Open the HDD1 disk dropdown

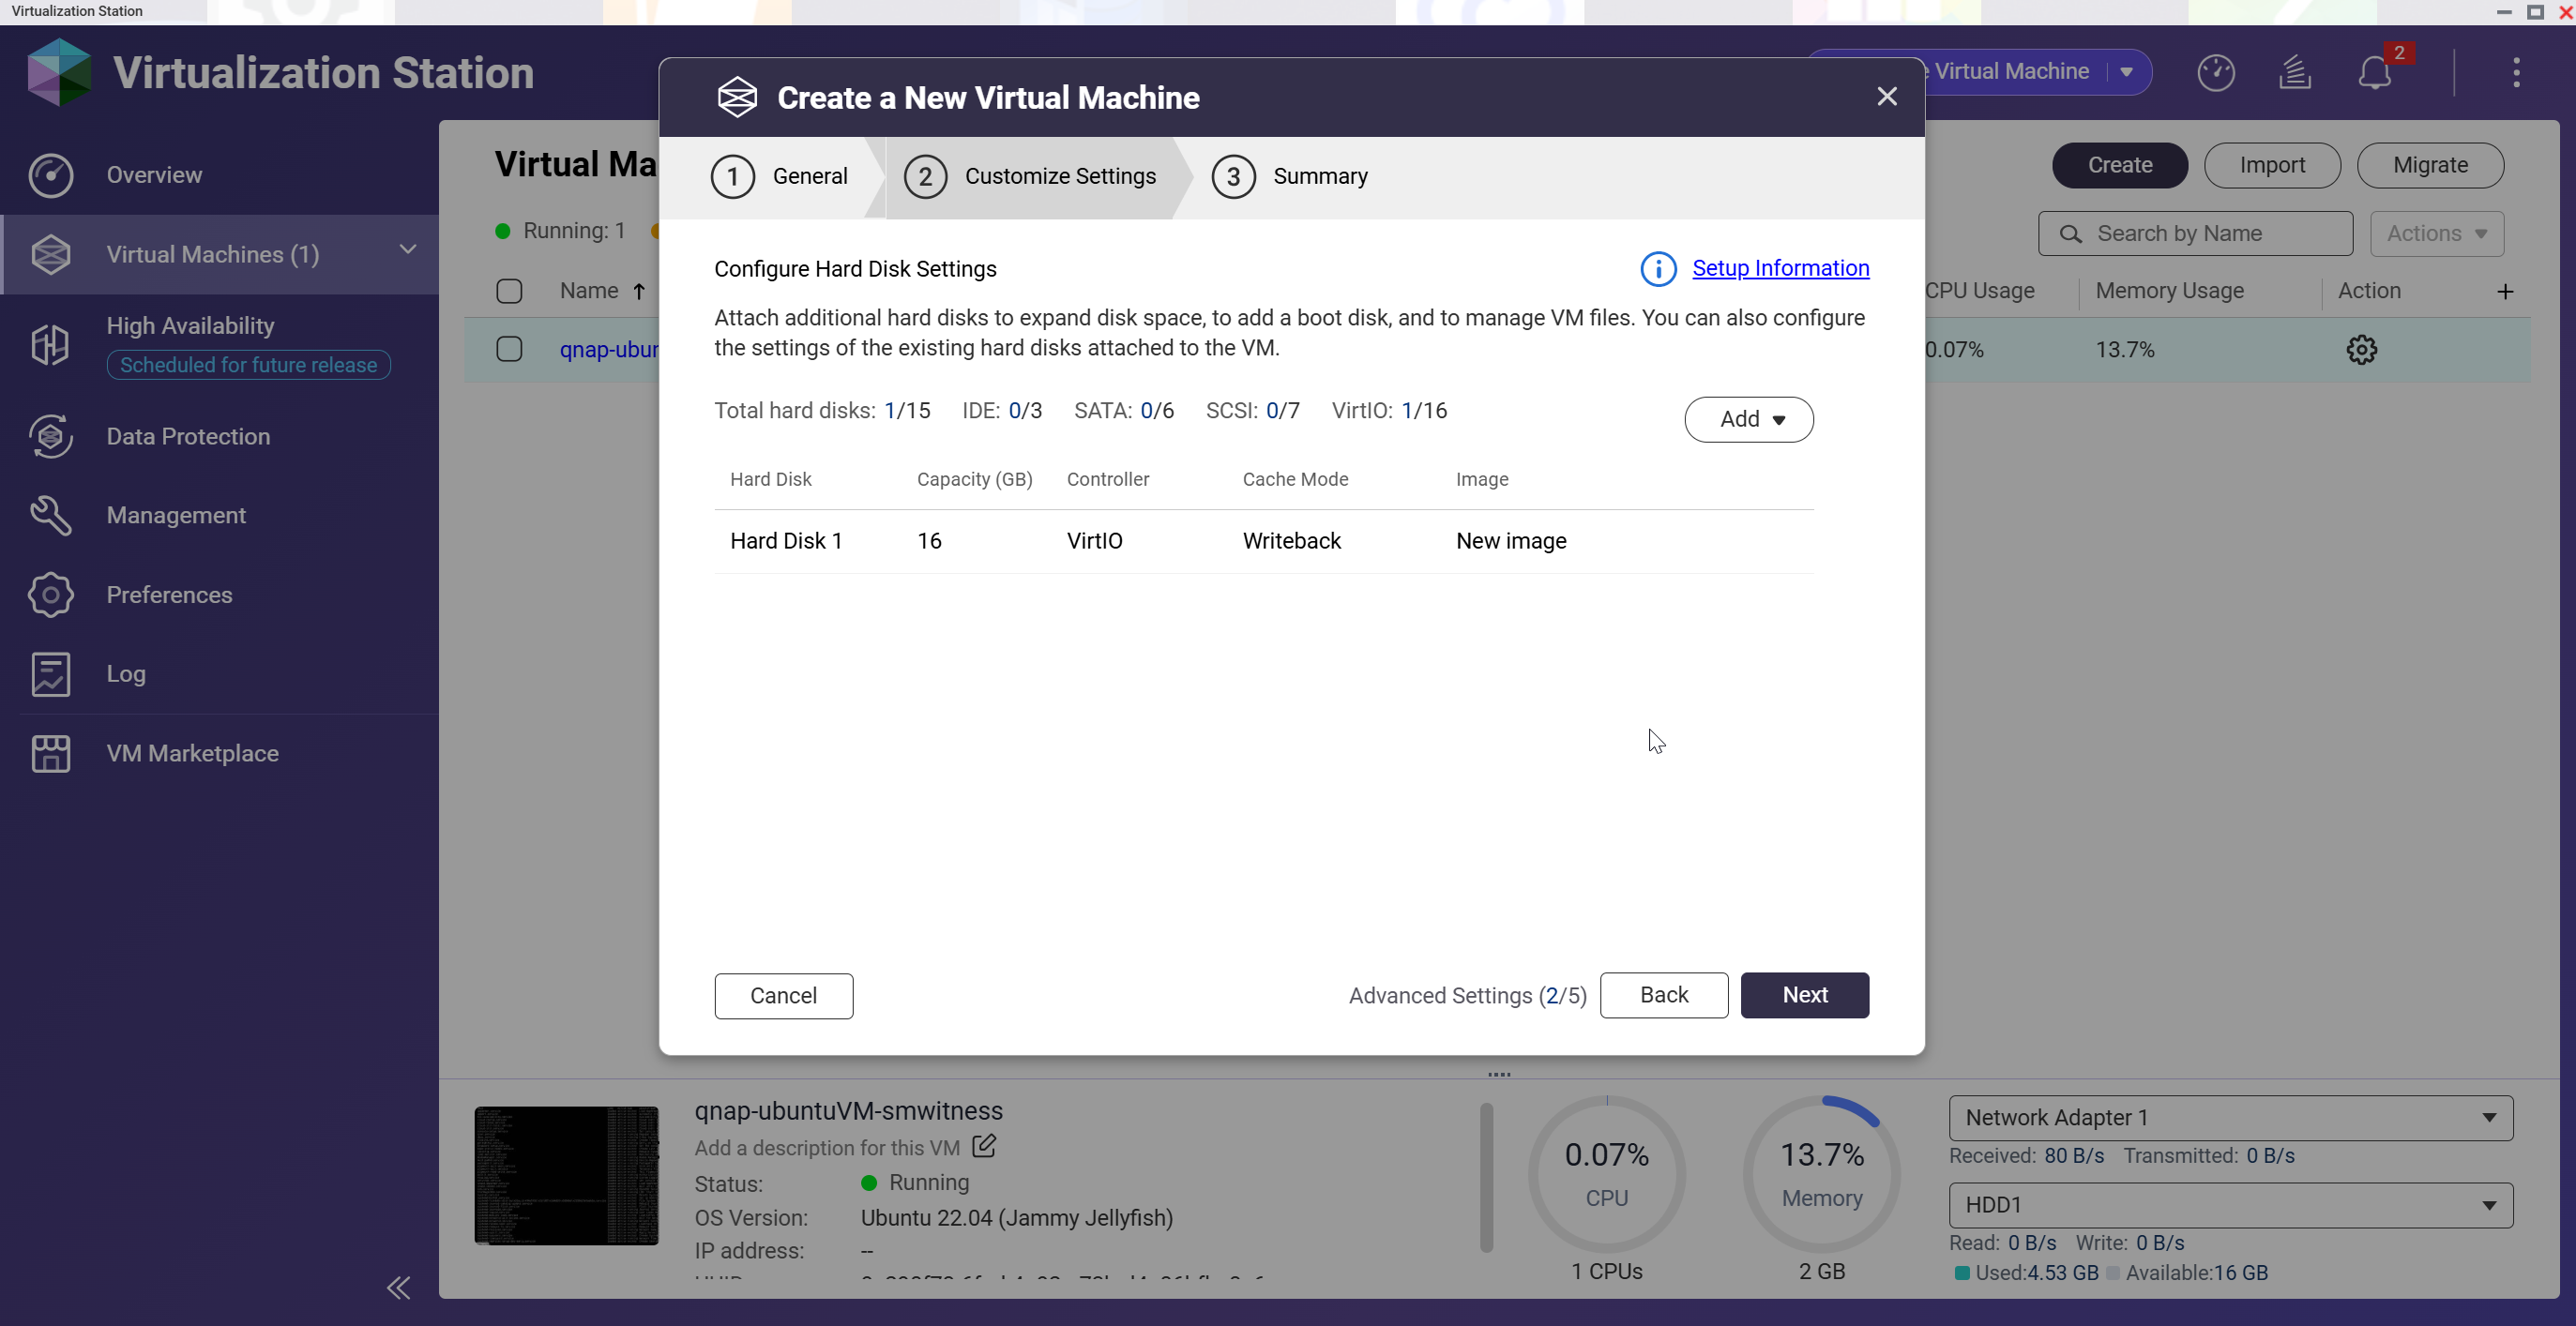[2230, 1205]
